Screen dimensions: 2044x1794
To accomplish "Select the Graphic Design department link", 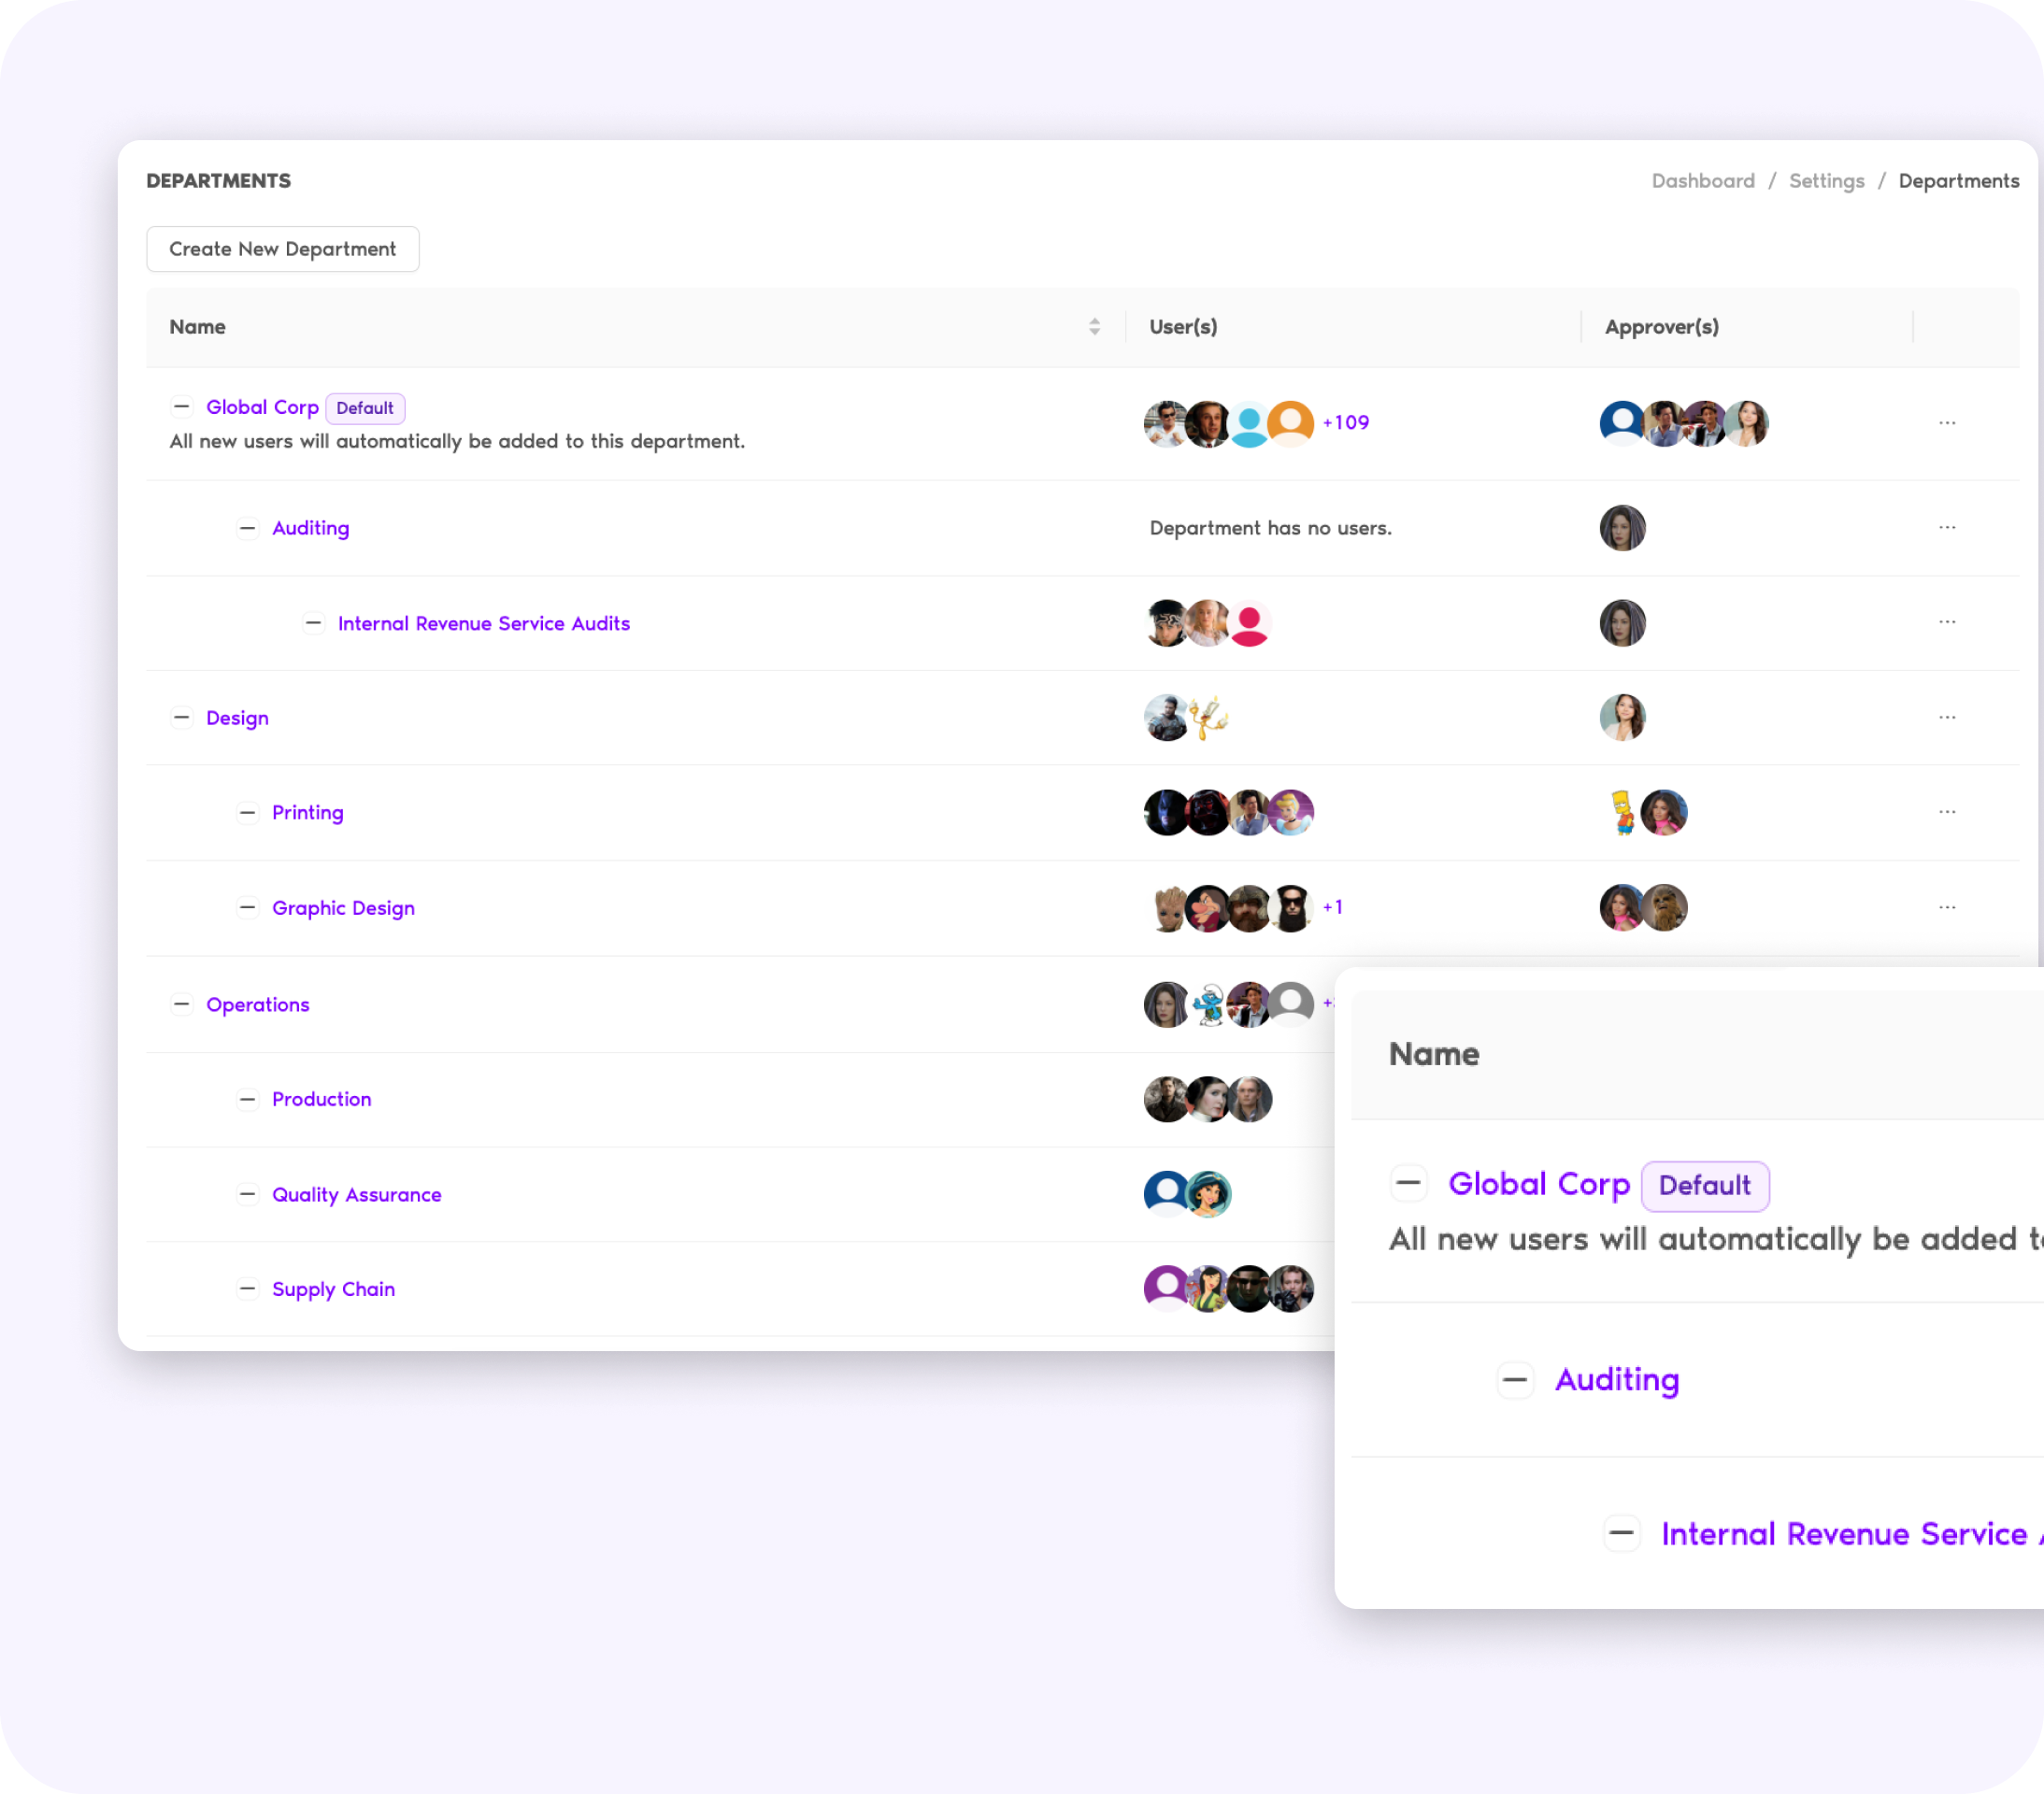I will point(342,907).
